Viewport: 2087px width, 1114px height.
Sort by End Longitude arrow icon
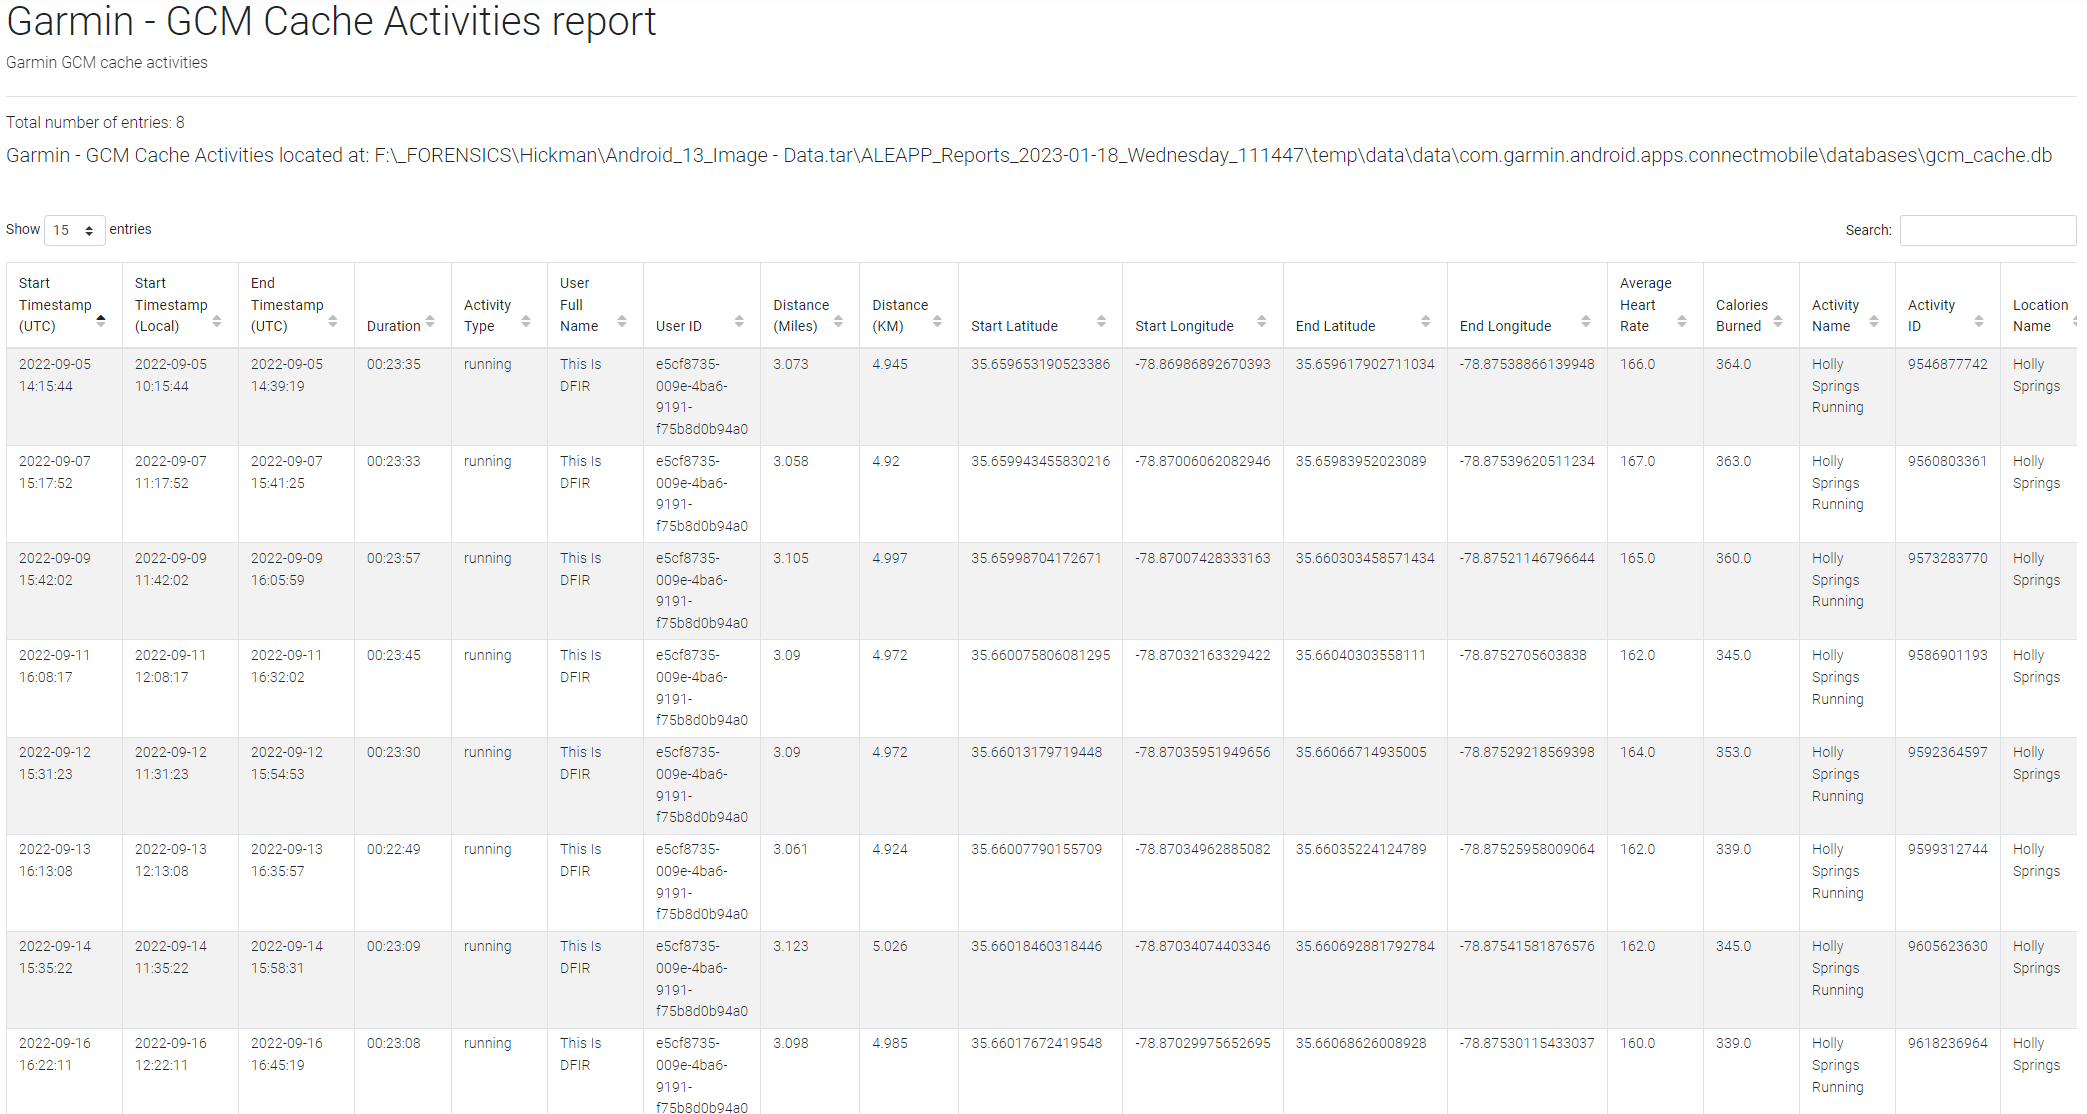pyautogui.click(x=1586, y=321)
